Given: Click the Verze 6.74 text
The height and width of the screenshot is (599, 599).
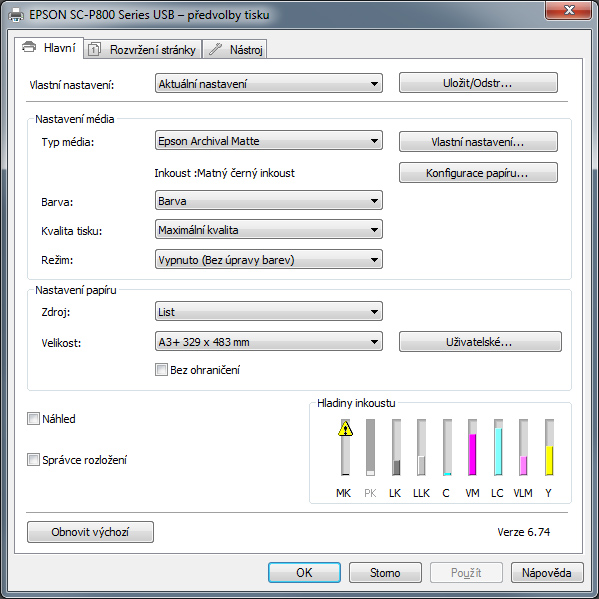Looking at the screenshot, I should (523, 532).
